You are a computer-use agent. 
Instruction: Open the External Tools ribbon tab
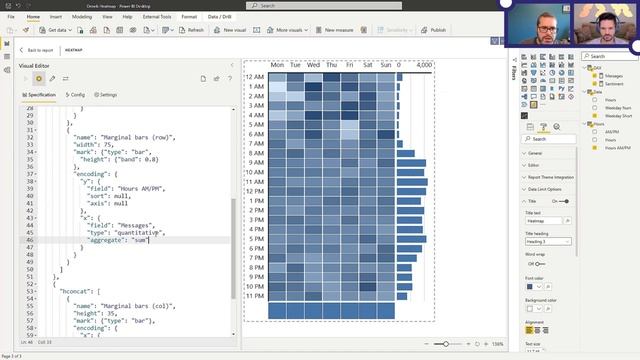pyautogui.click(x=157, y=17)
